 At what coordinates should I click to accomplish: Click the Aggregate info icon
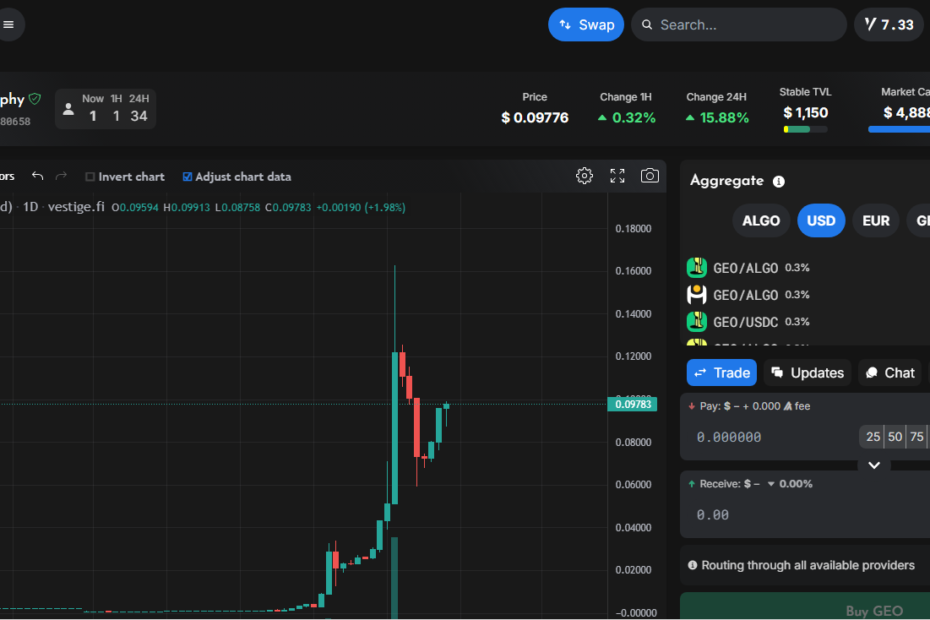779,182
